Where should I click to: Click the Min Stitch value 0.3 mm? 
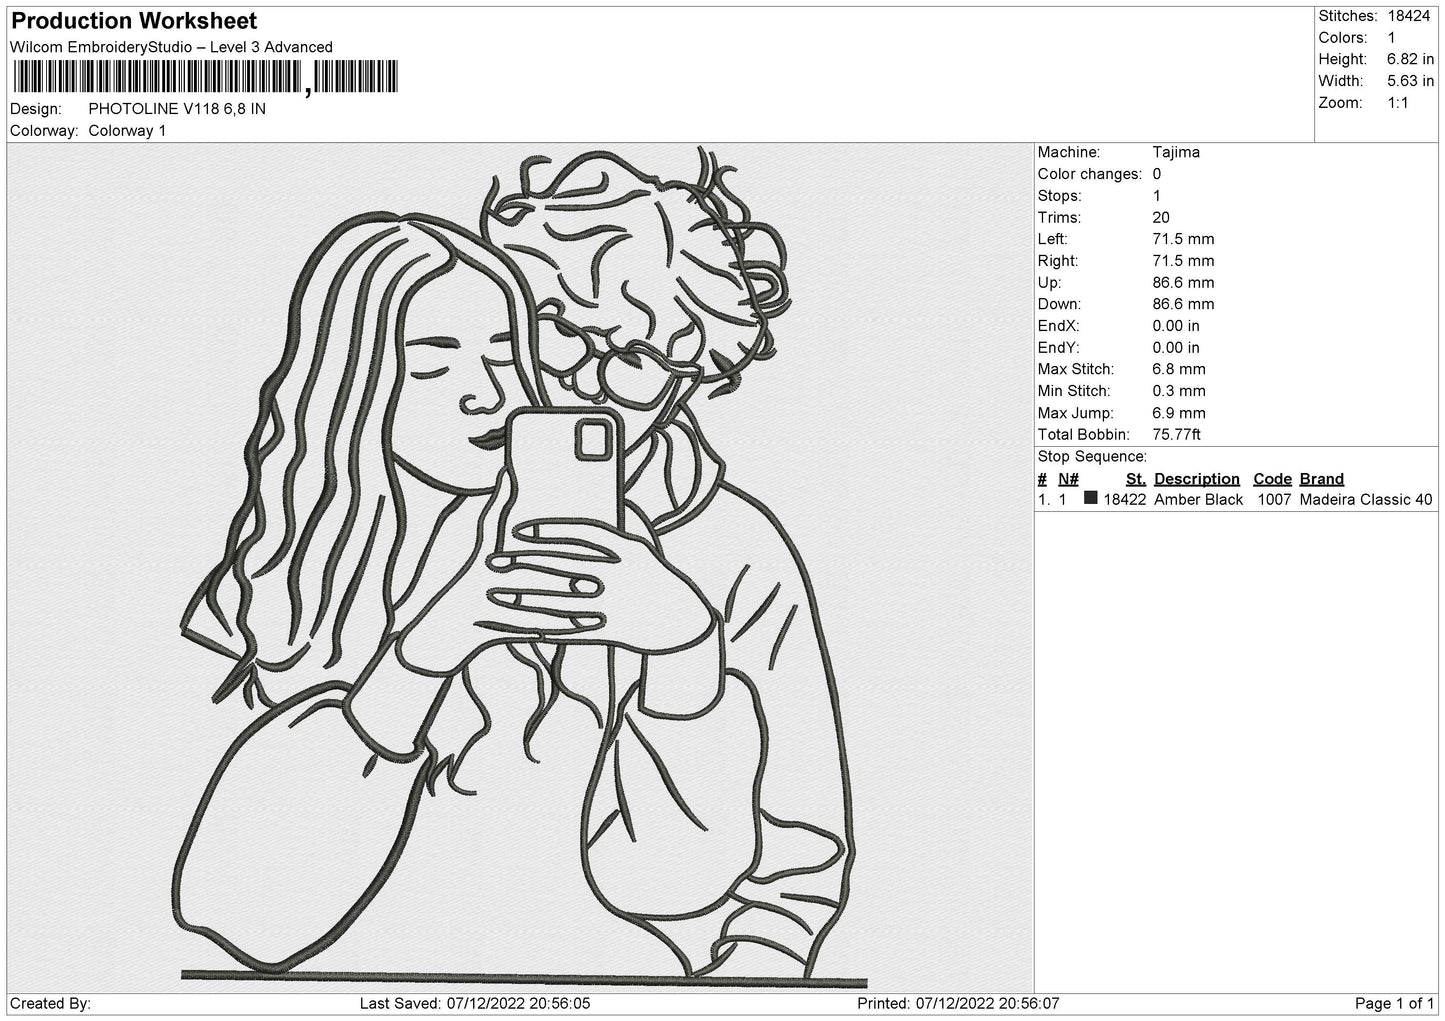coord(1179,392)
